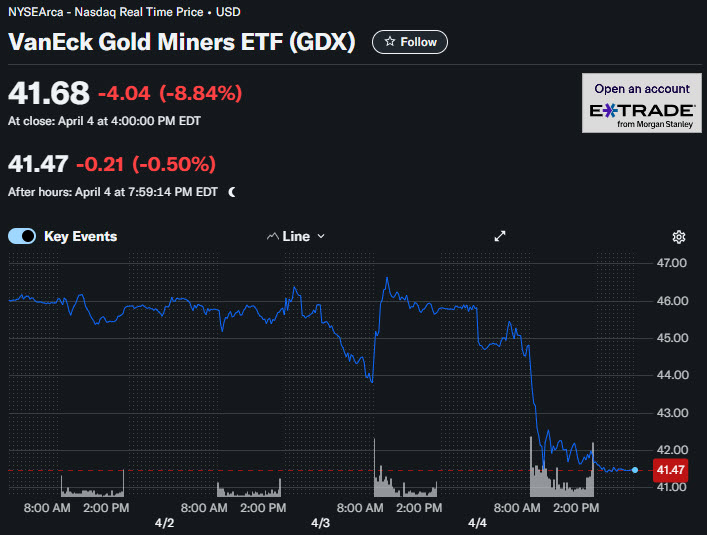This screenshot has width=707, height=535.
Task: Select the 4/2 date label on the chart axis
Action: pos(165,523)
